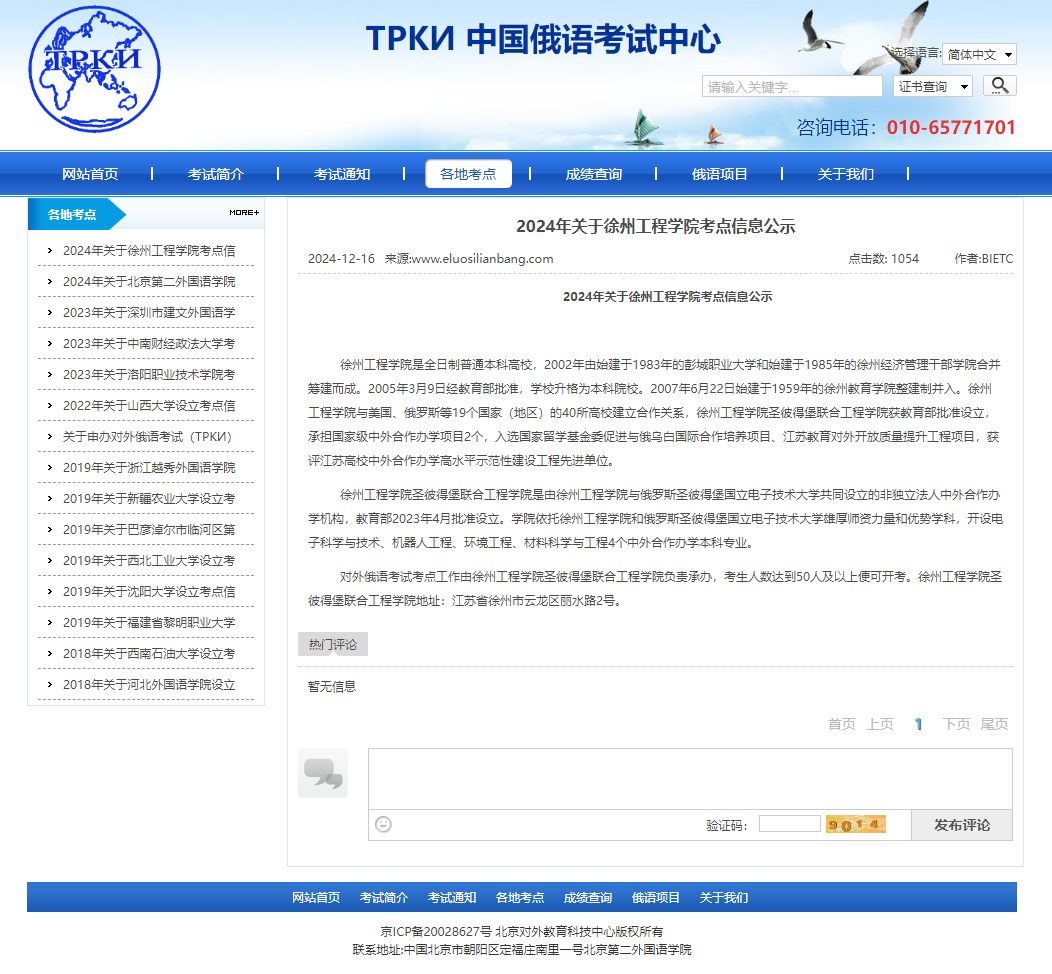Focus the keyword search input field

point(777,87)
